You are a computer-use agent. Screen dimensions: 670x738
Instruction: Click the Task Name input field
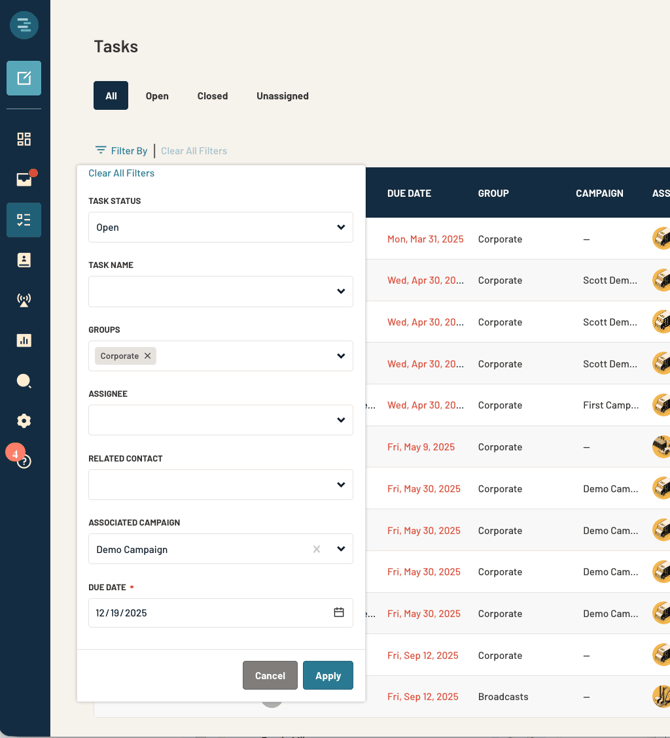pos(208,292)
